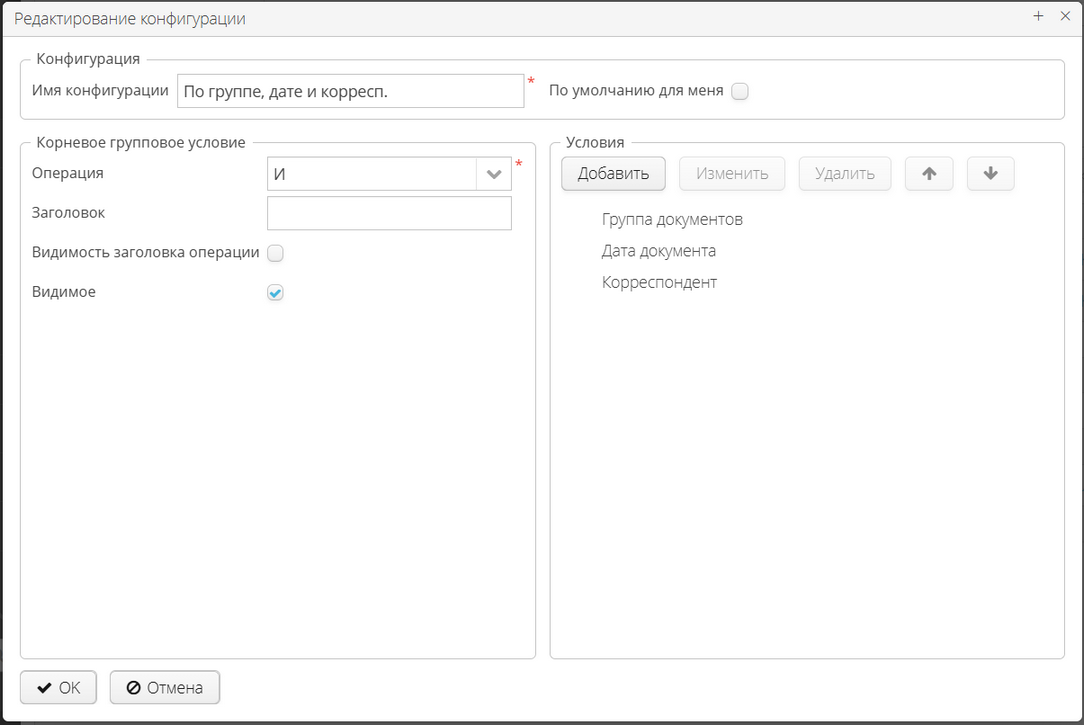Close the Редактирование конфигурации dialog

(1065, 16)
